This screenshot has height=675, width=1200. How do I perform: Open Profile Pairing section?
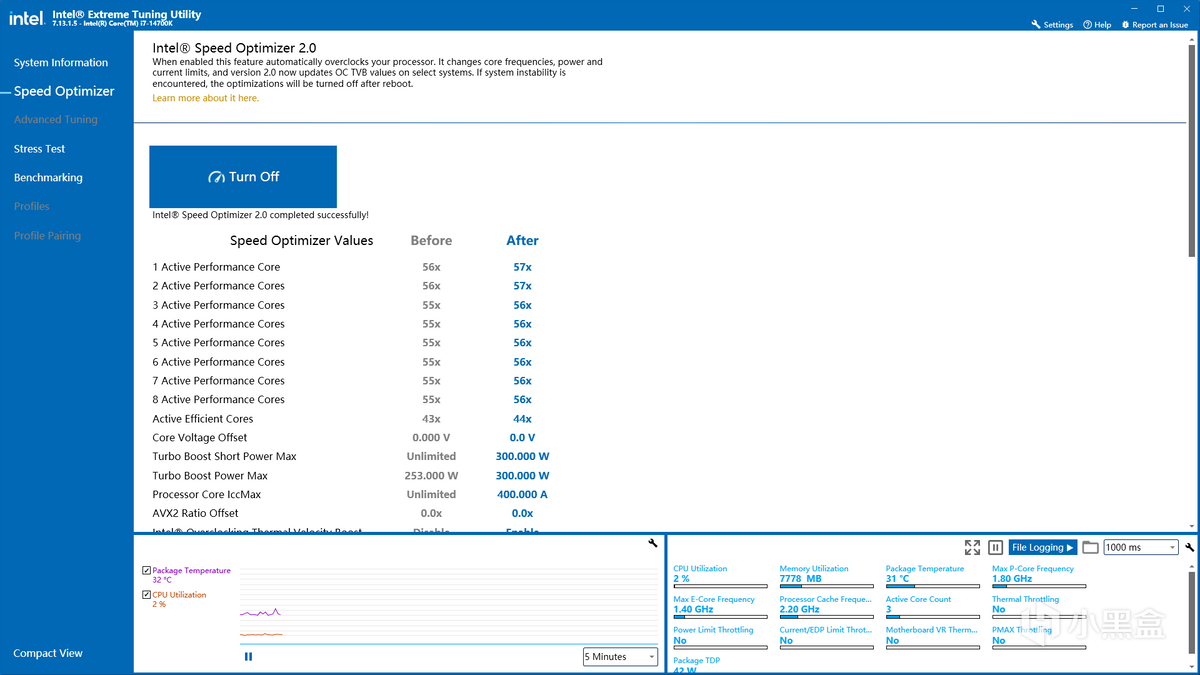pos(47,235)
